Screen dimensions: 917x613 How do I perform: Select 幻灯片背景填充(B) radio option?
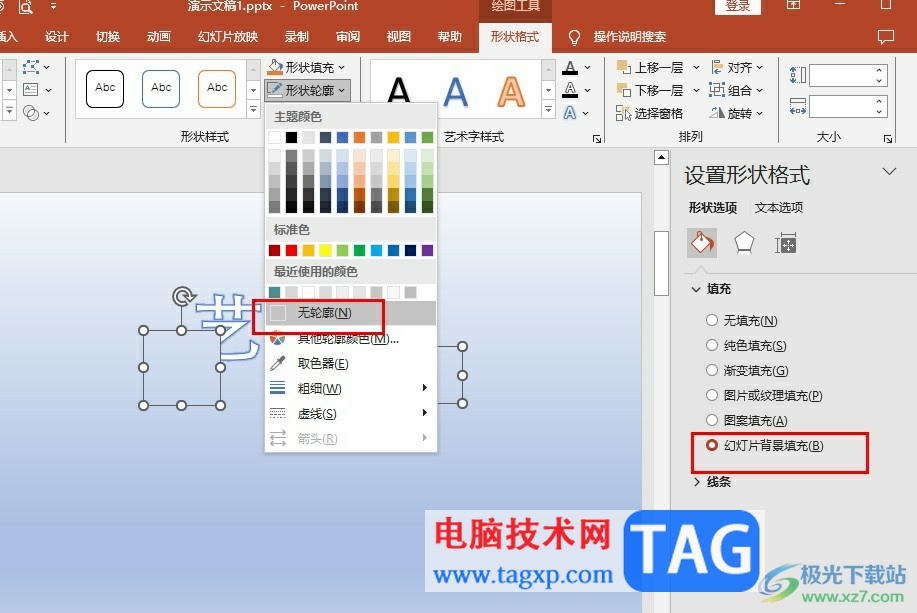pyautogui.click(x=712, y=445)
